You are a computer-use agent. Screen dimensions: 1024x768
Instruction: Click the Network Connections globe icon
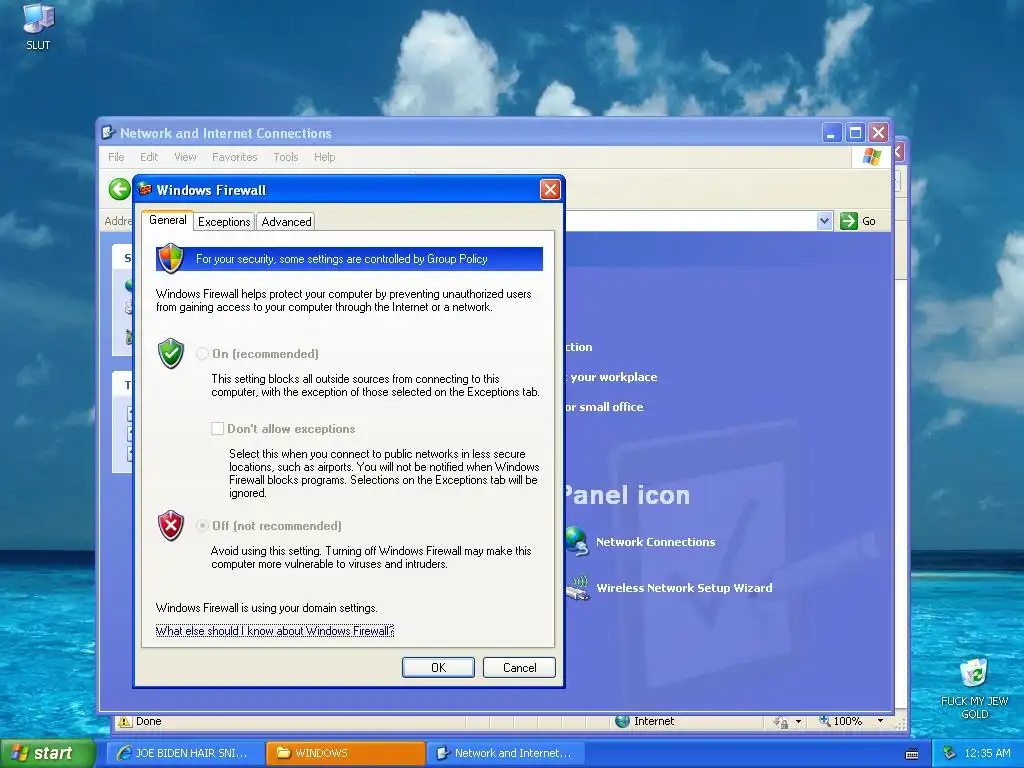577,541
